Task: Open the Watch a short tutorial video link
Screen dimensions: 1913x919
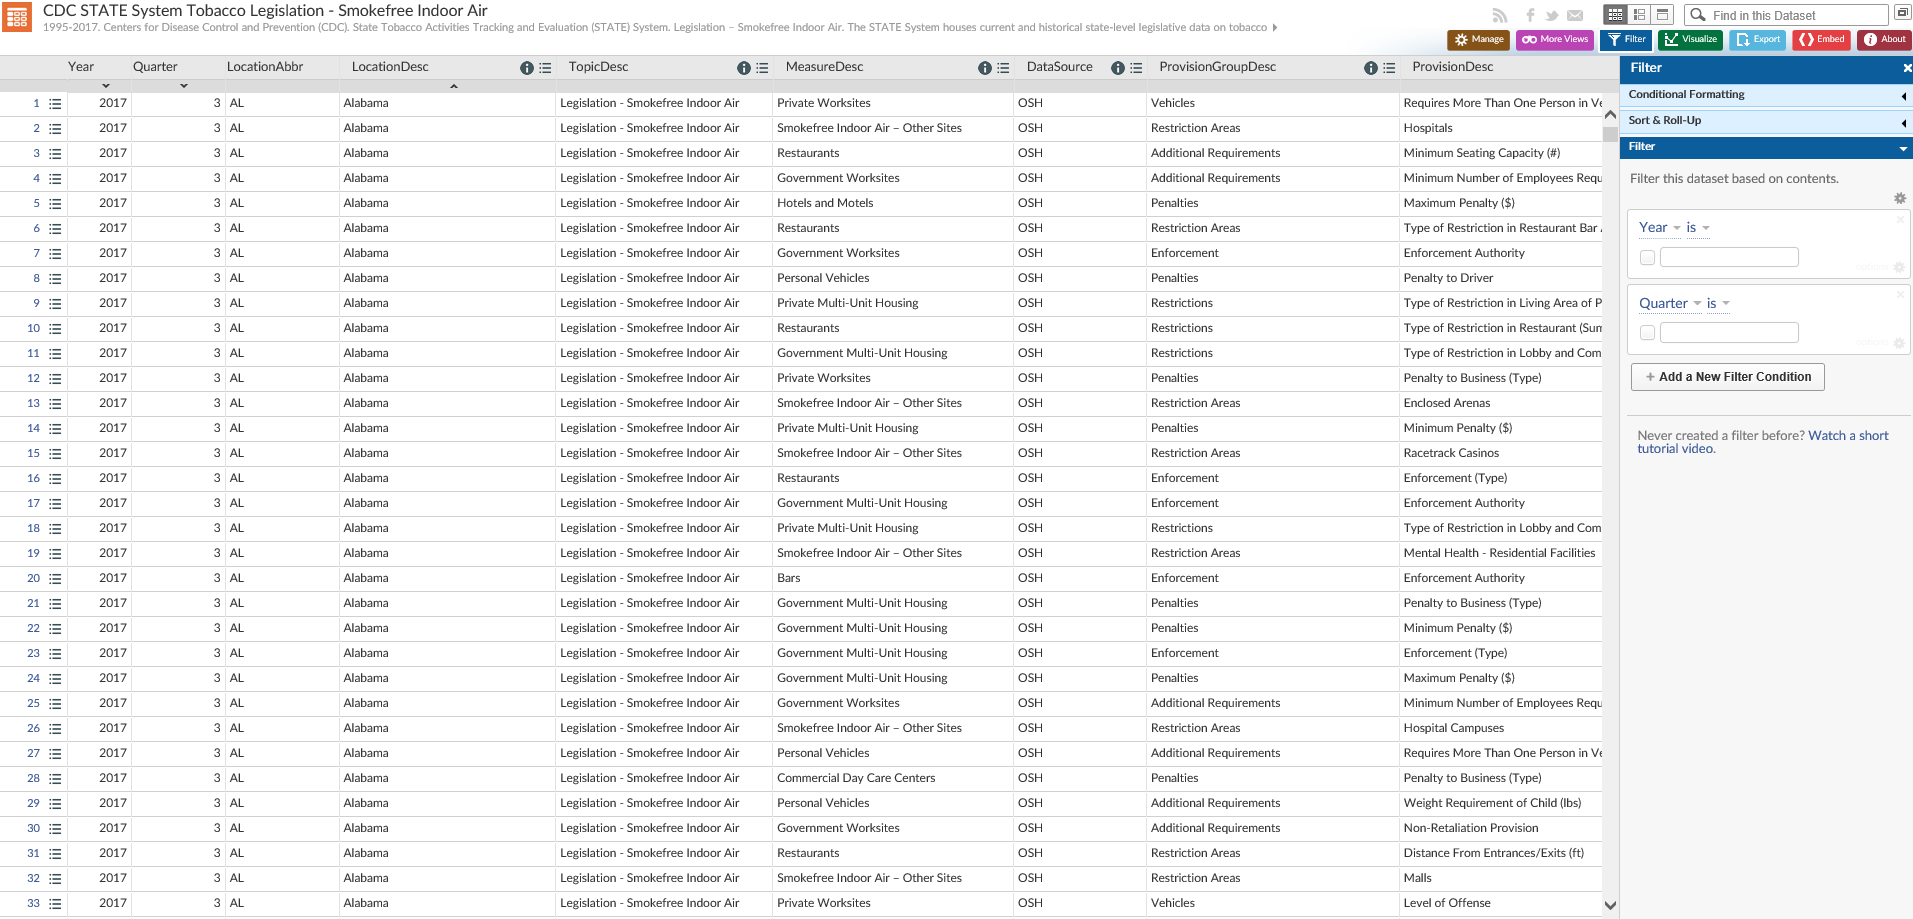Action: coord(1763,442)
